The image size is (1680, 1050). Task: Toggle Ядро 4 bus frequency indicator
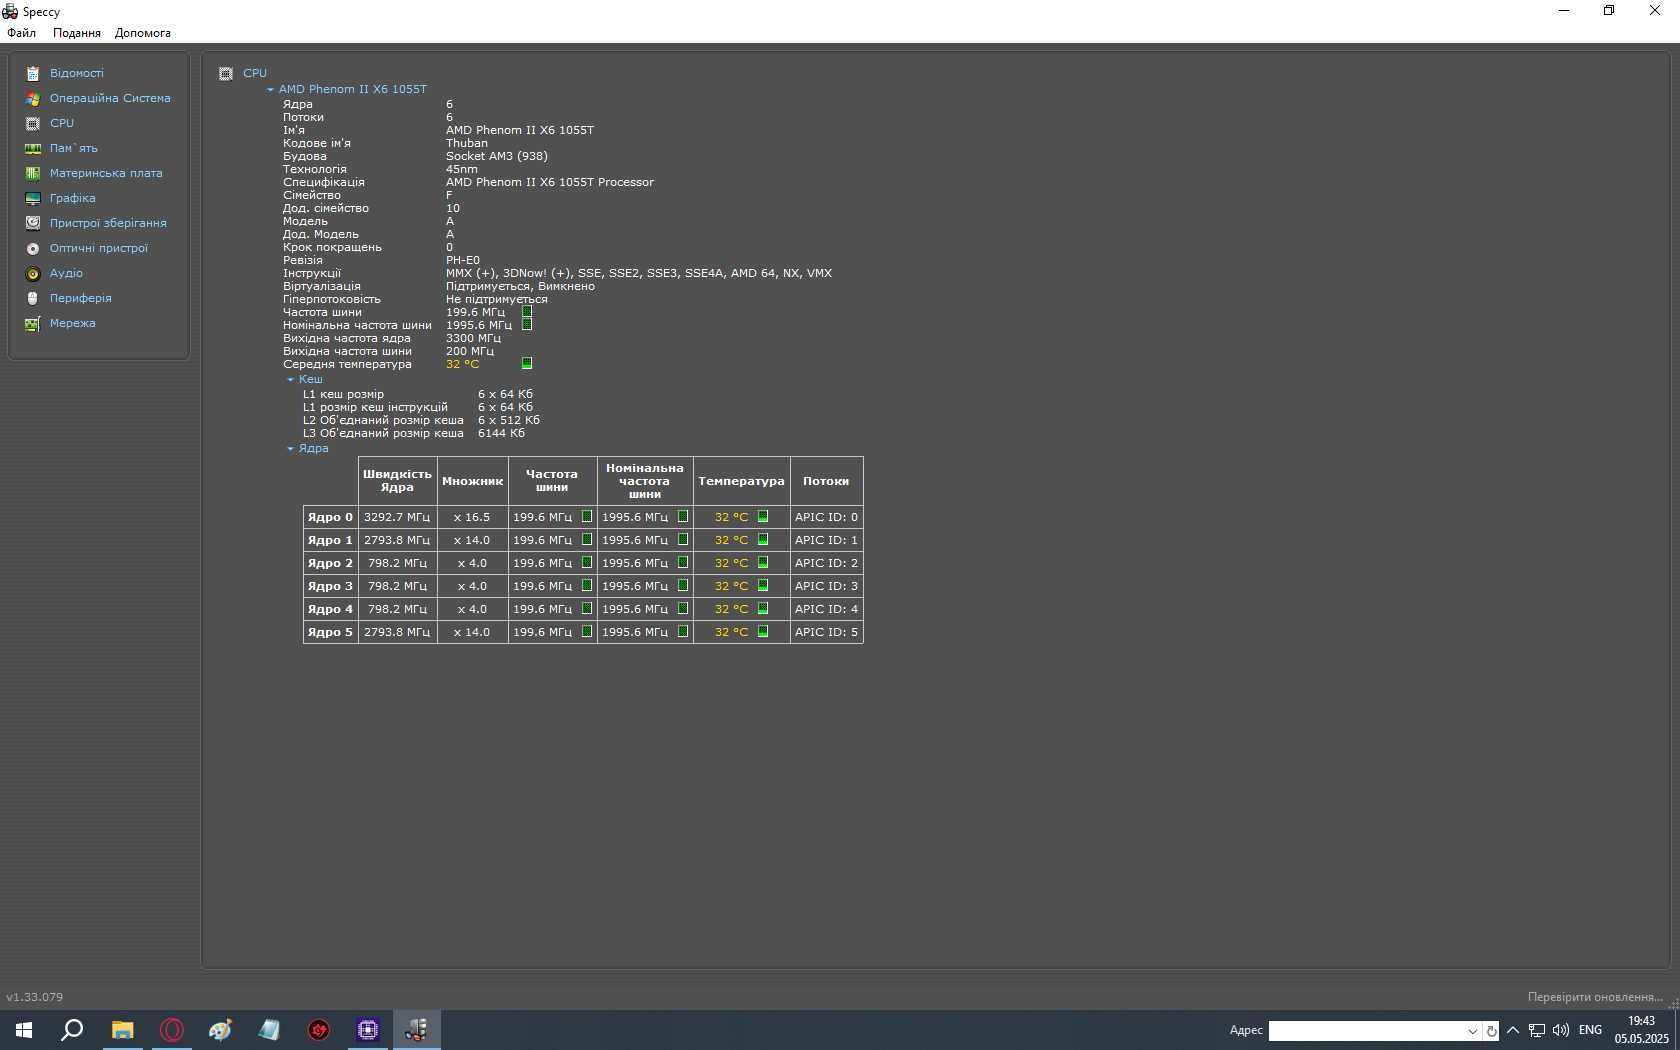pos(587,609)
